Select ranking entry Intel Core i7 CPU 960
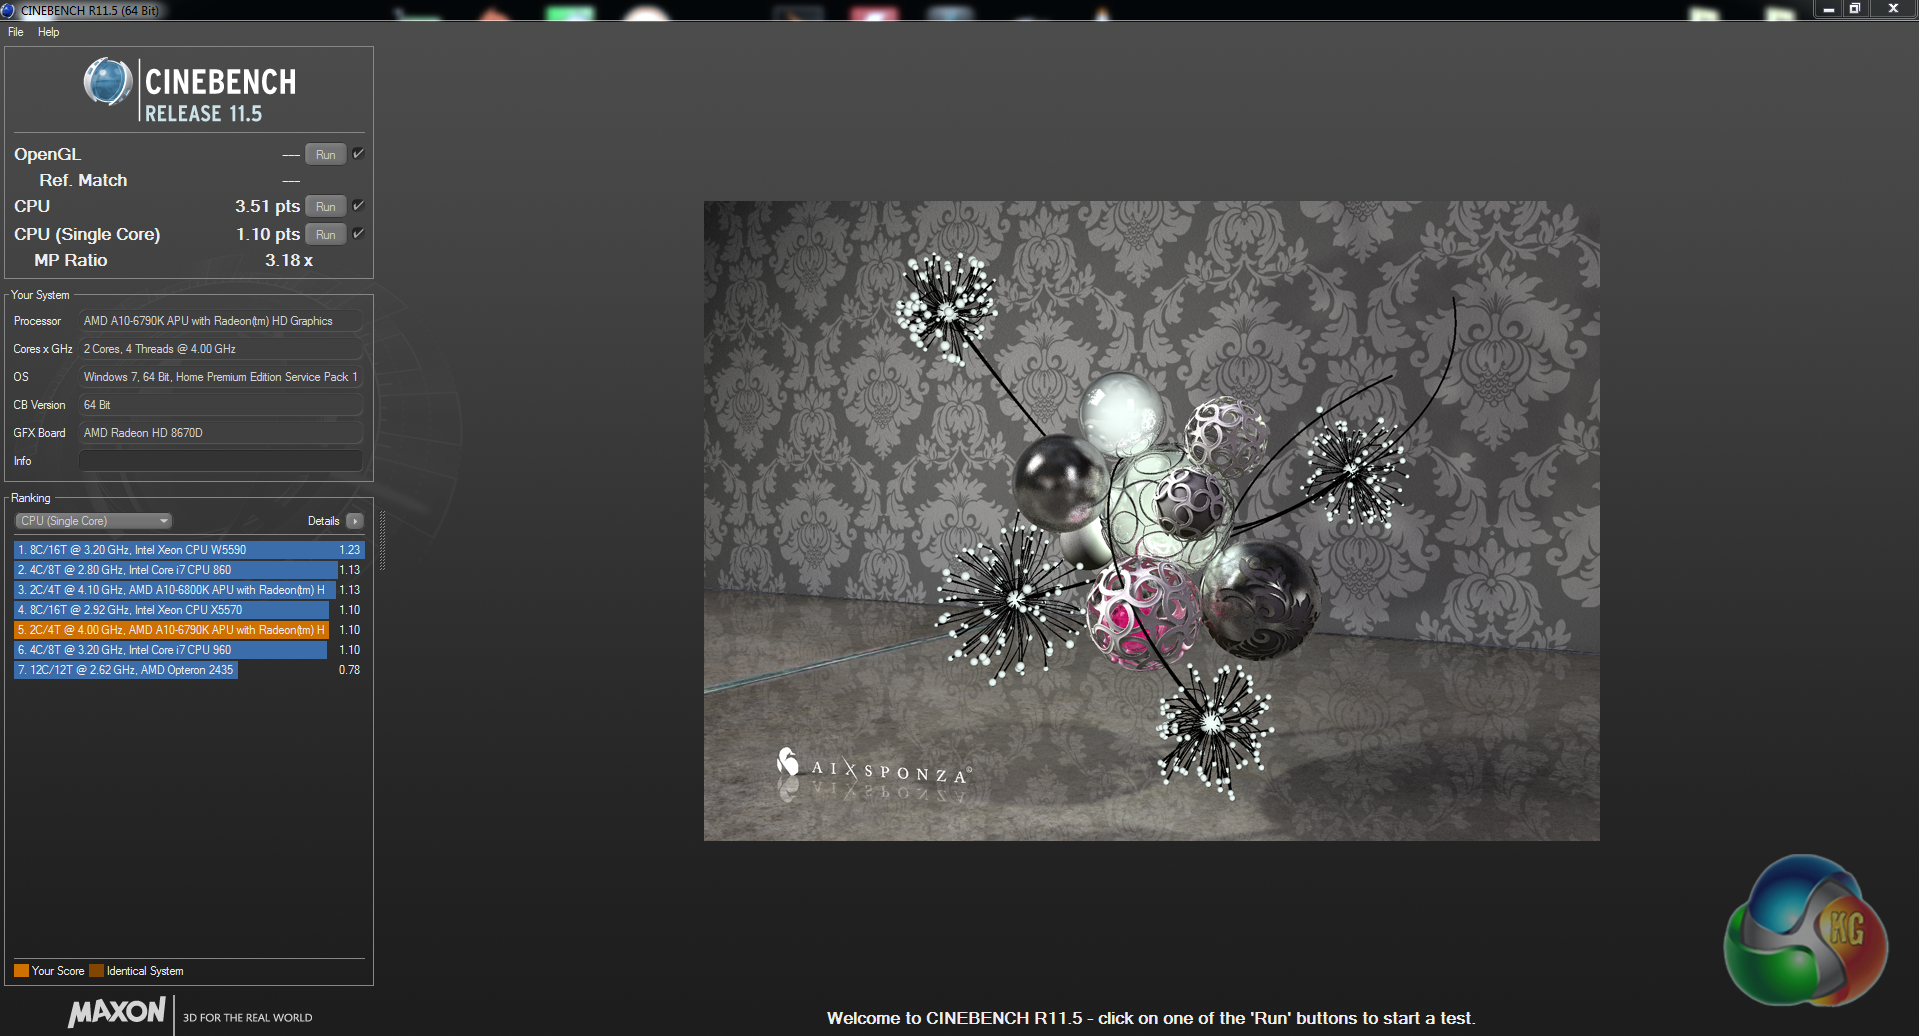 189,650
